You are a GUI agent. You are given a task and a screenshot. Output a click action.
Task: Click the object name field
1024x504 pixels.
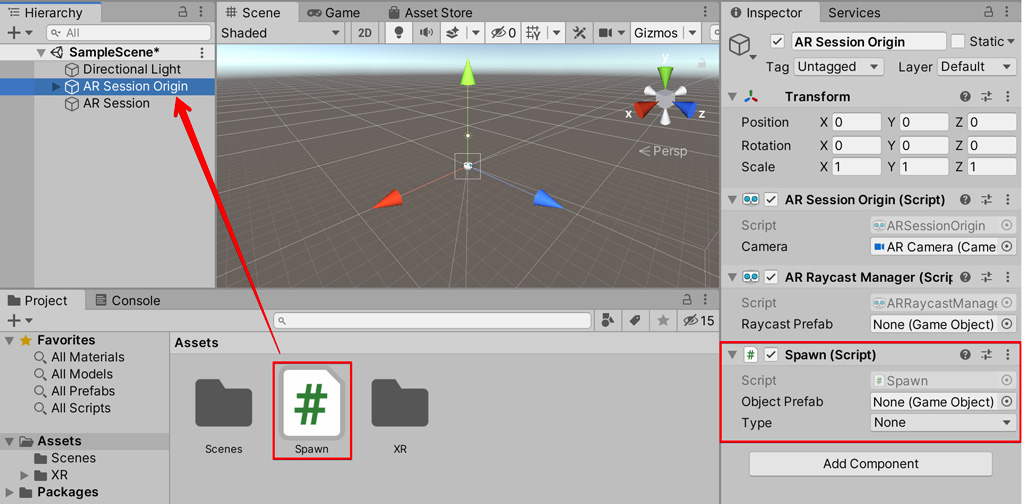click(x=869, y=41)
